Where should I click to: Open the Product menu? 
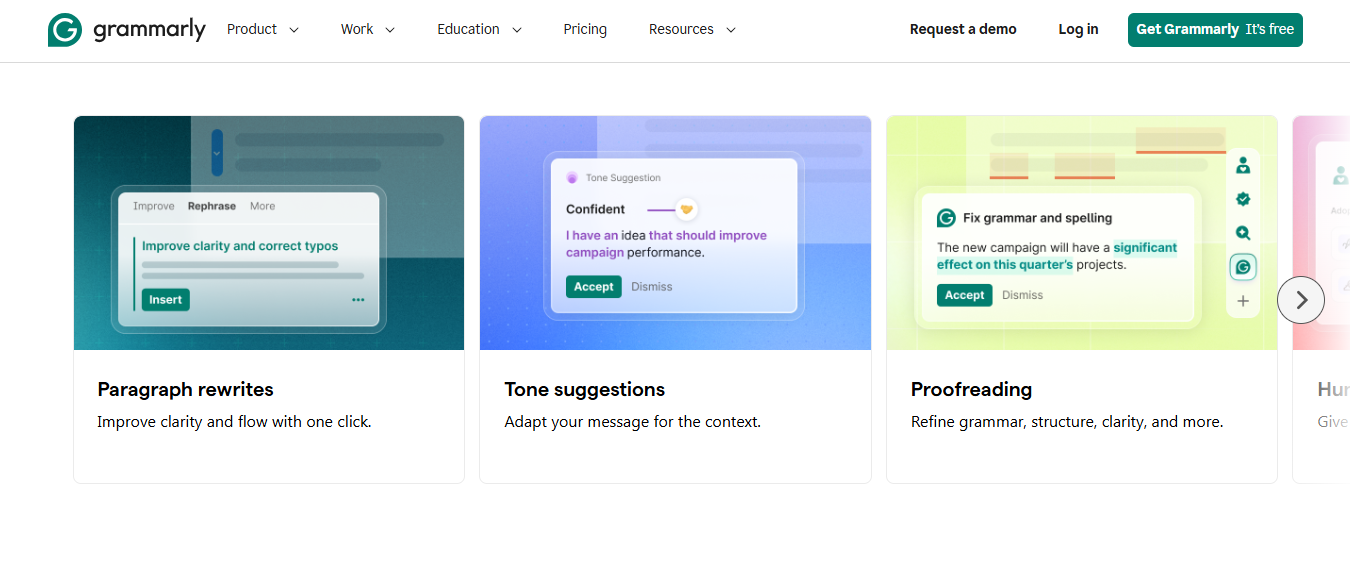pos(263,29)
